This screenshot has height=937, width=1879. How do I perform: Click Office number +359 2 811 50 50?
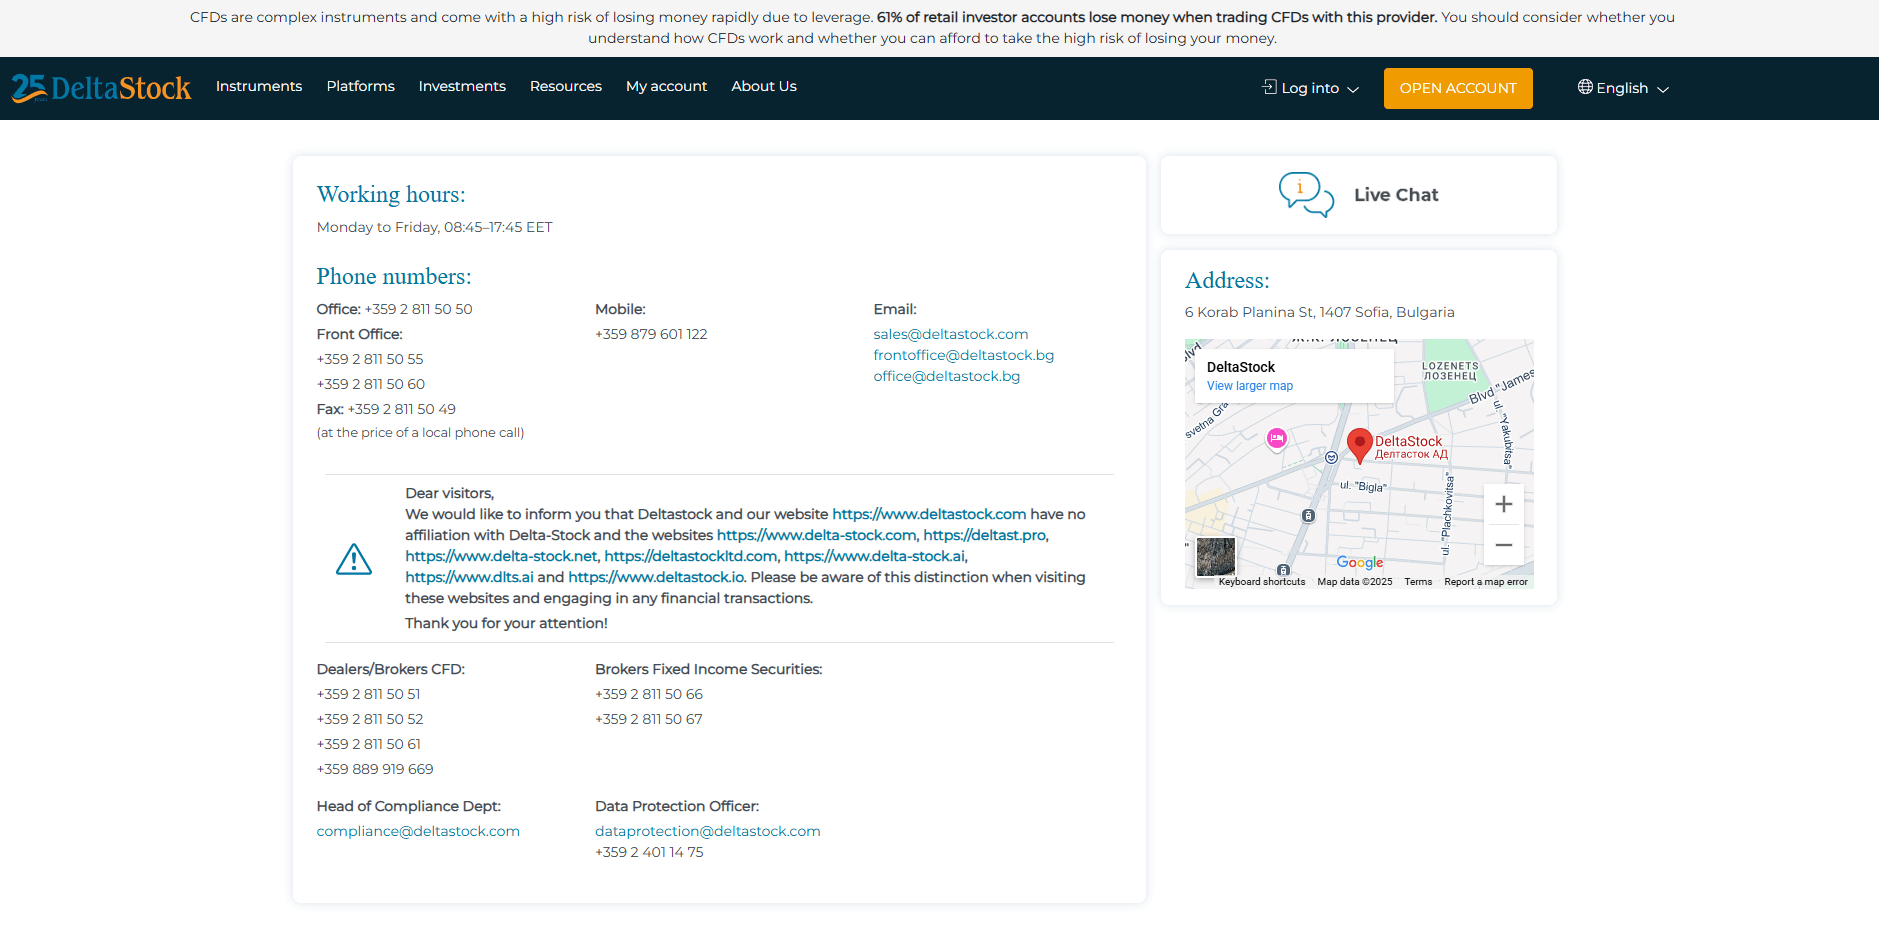pyautogui.click(x=419, y=309)
